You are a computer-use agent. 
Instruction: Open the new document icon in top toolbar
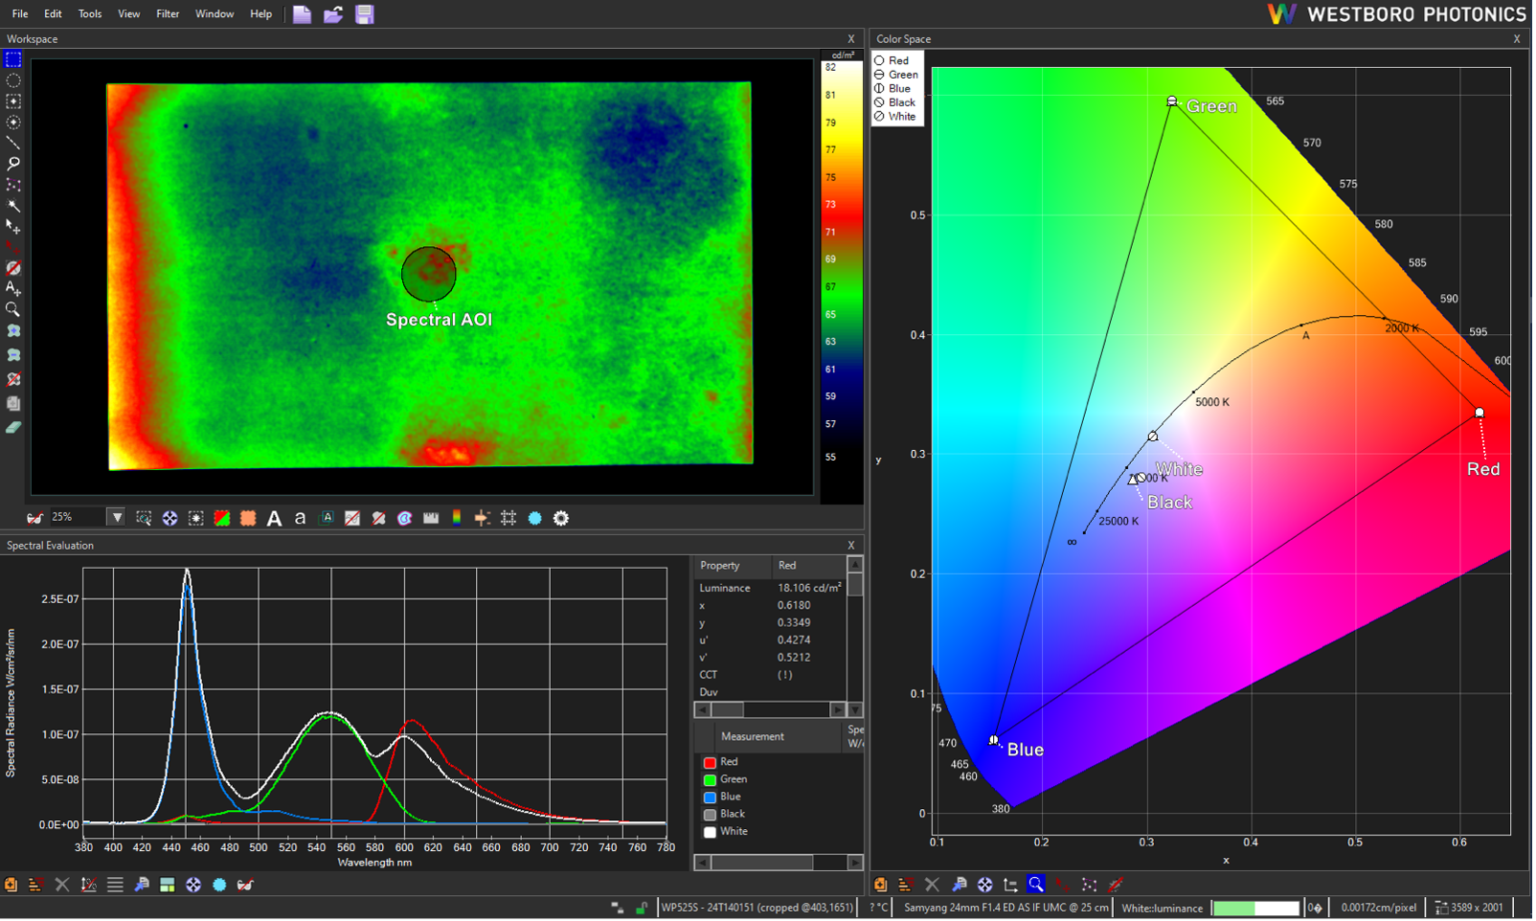click(x=302, y=14)
